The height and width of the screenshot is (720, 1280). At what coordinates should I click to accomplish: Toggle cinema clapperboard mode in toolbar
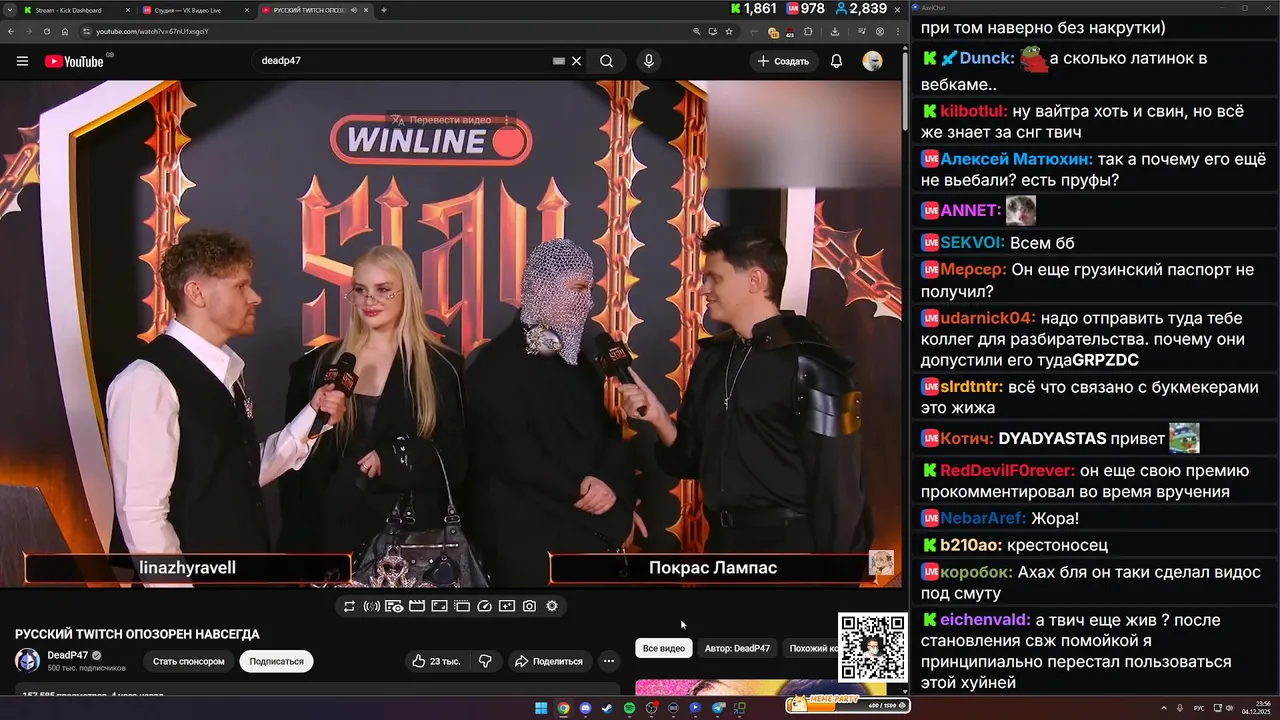pyautogui.click(x=417, y=606)
